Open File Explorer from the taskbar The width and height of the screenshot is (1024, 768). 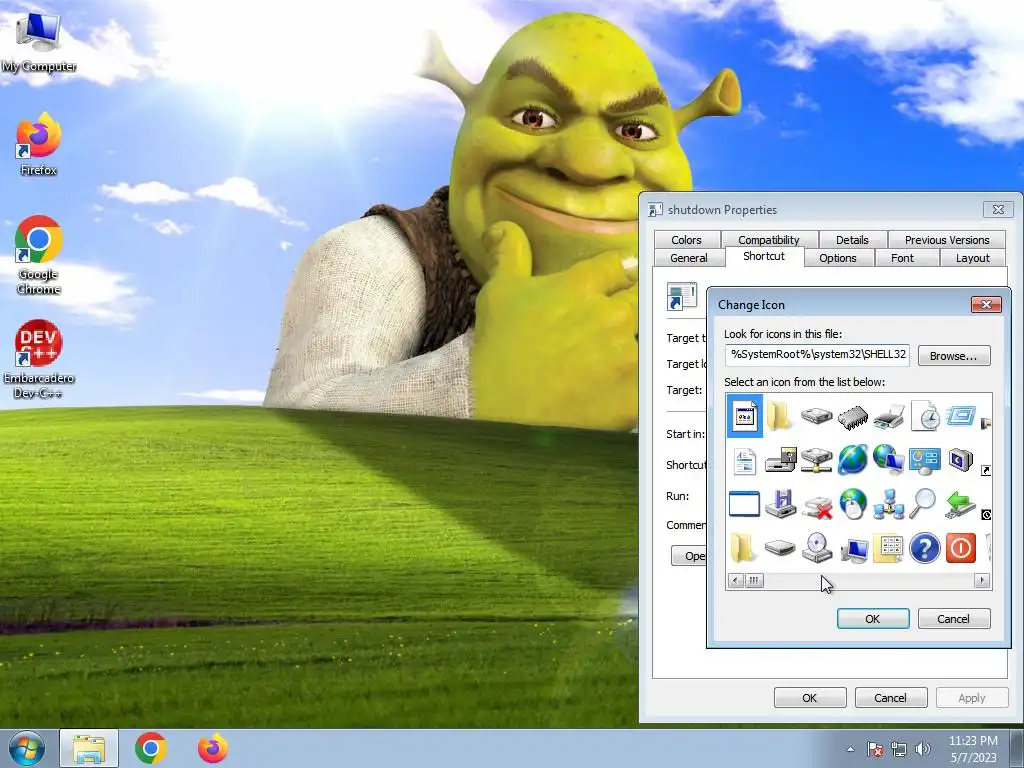[x=89, y=749]
